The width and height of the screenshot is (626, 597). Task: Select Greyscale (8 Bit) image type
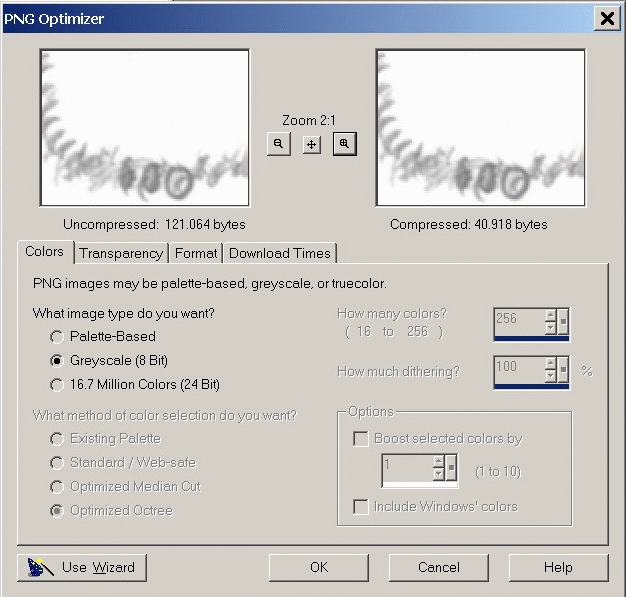click(x=56, y=361)
